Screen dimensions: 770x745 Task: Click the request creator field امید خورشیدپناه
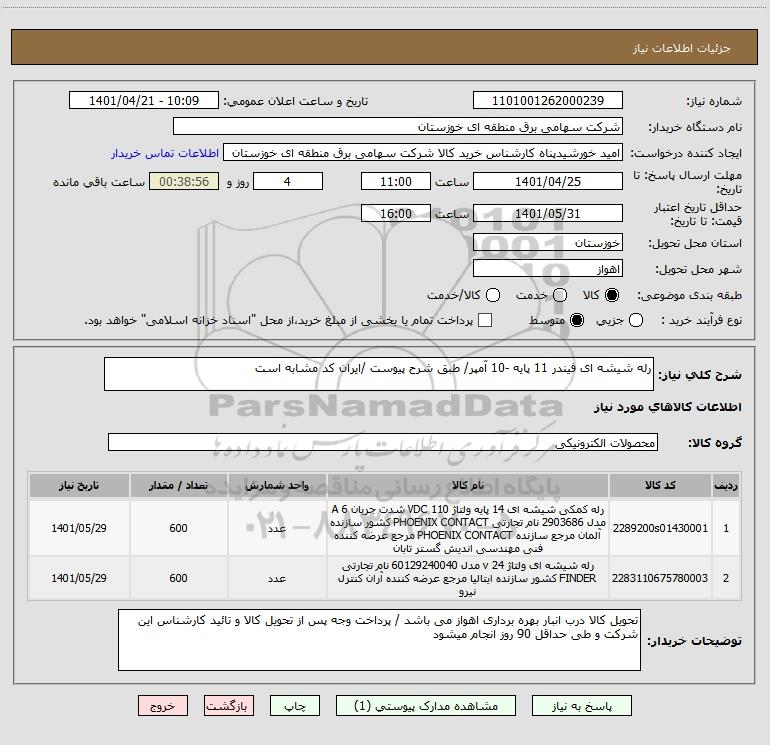pyautogui.click(x=423, y=153)
